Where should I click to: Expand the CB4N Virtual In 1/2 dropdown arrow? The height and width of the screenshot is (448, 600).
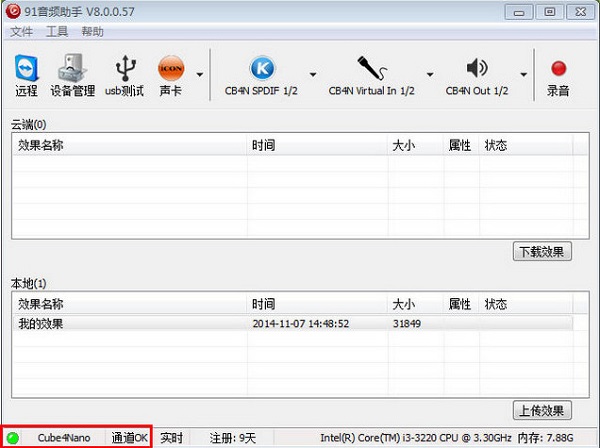(430, 75)
